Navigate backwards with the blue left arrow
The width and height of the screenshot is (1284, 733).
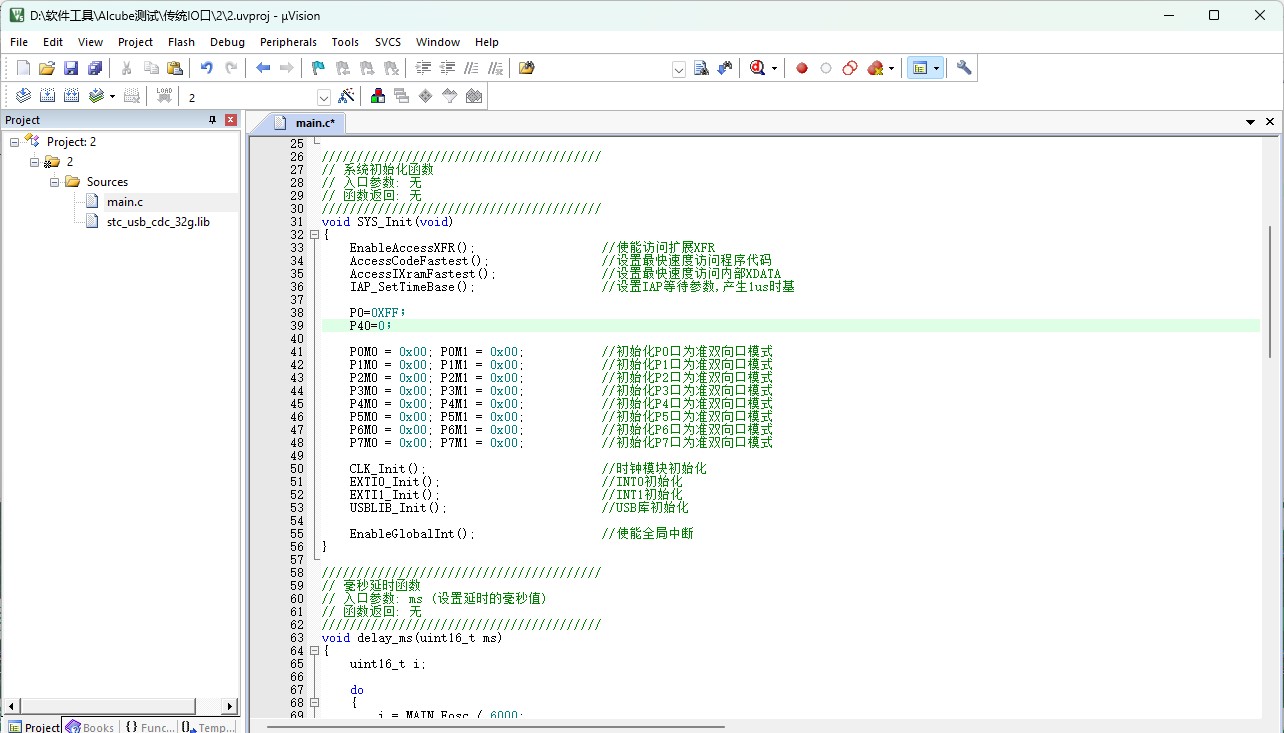tap(262, 68)
